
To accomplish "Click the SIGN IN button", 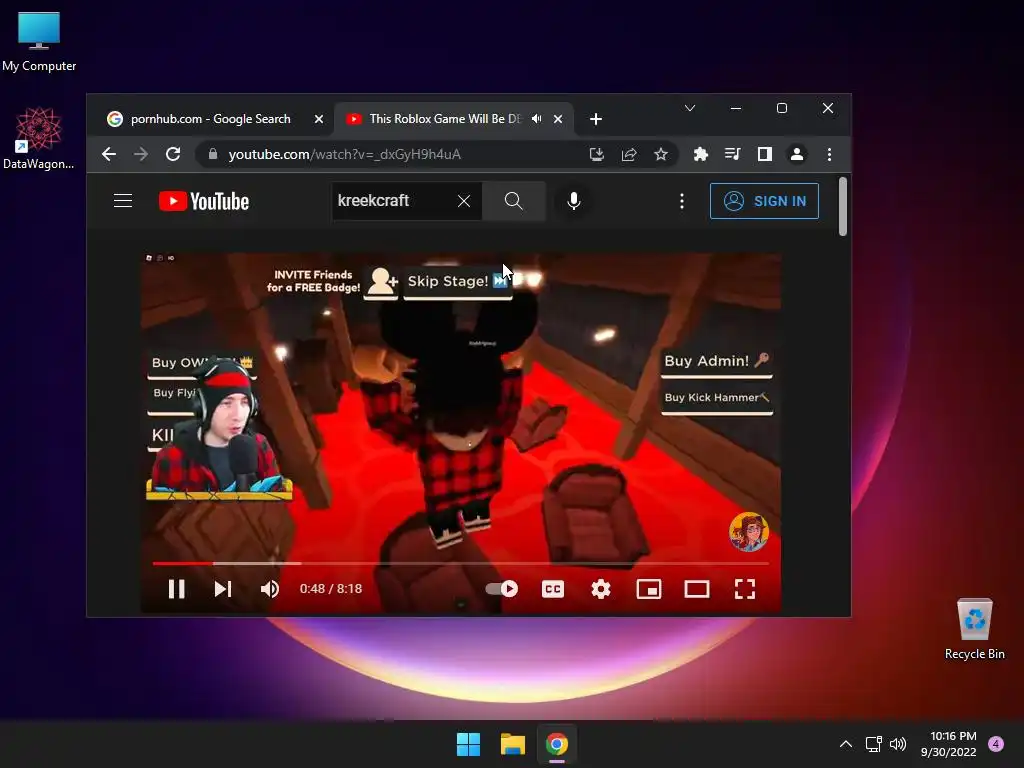I will pyautogui.click(x=764, y=201).
